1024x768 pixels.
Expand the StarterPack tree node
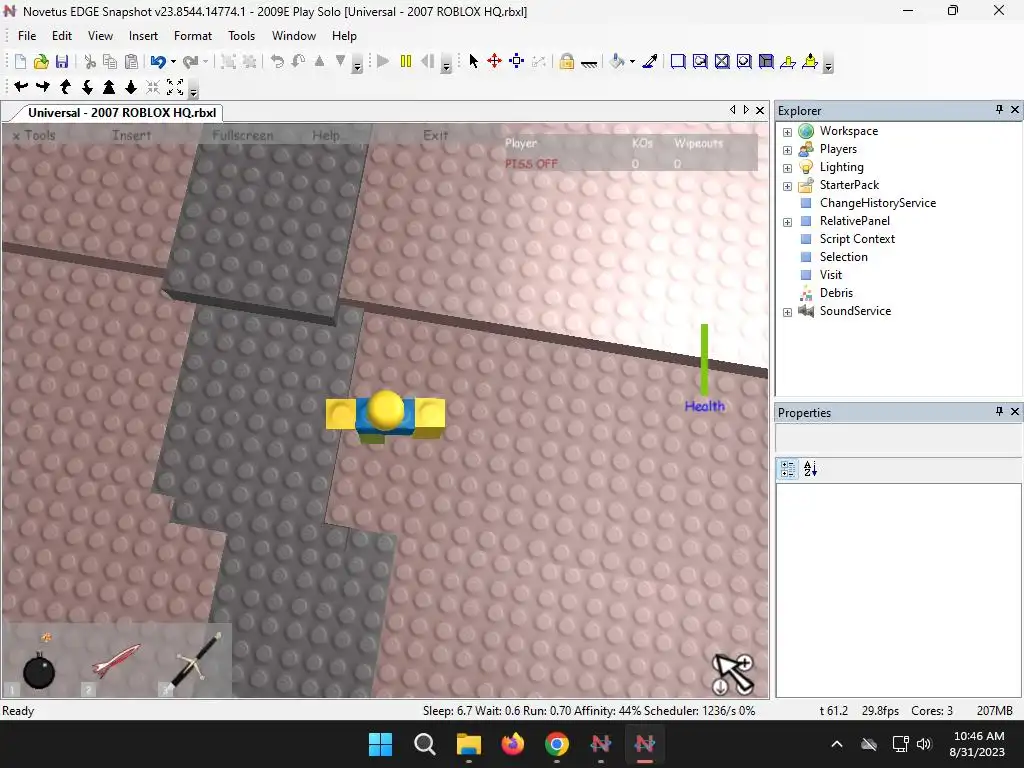coord(788,186)
